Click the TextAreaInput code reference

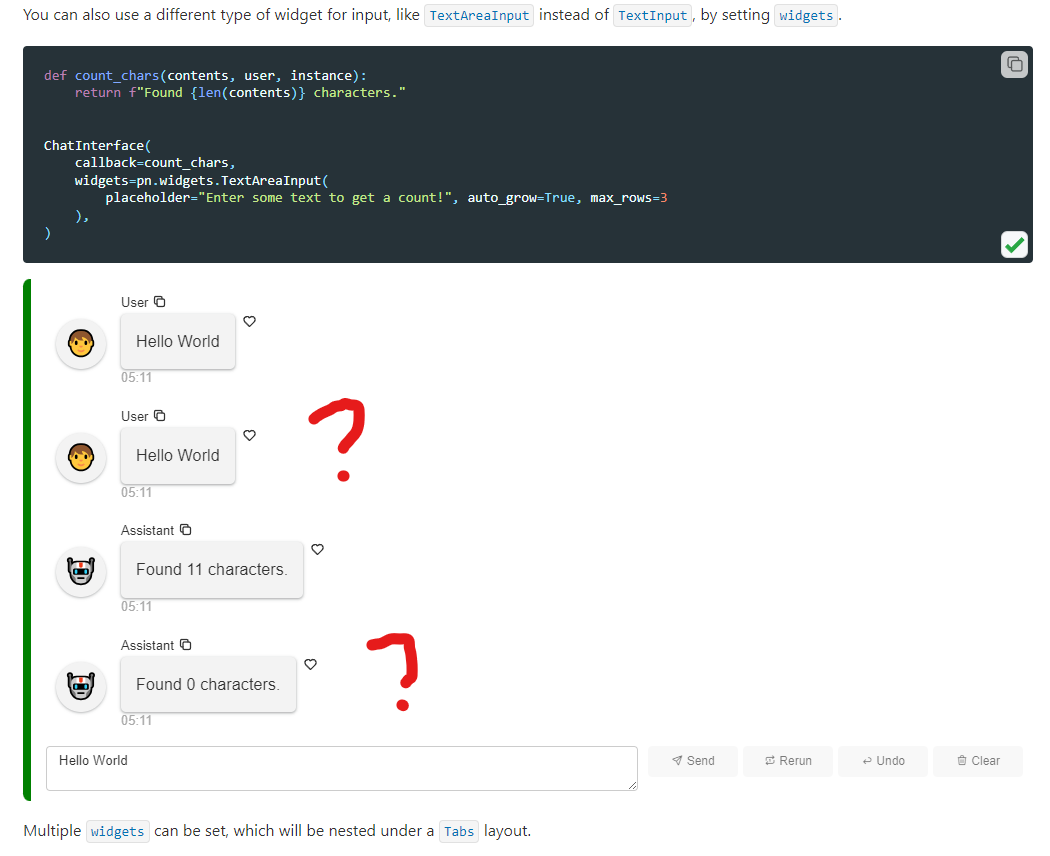click(x=478, y=15)
